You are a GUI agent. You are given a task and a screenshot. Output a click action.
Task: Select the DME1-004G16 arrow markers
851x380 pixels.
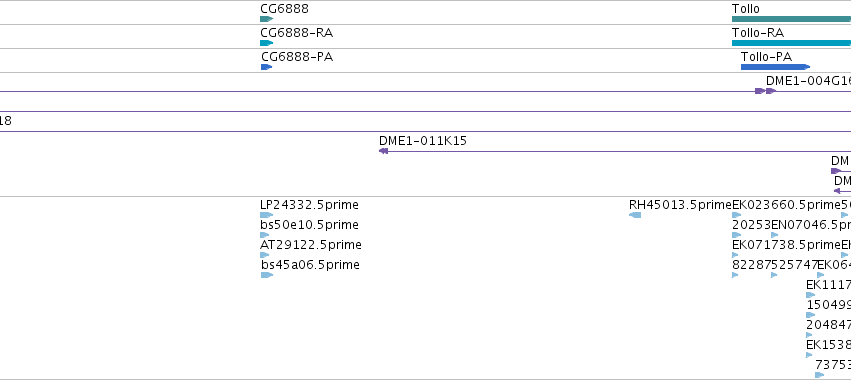[x=766, y=91]
